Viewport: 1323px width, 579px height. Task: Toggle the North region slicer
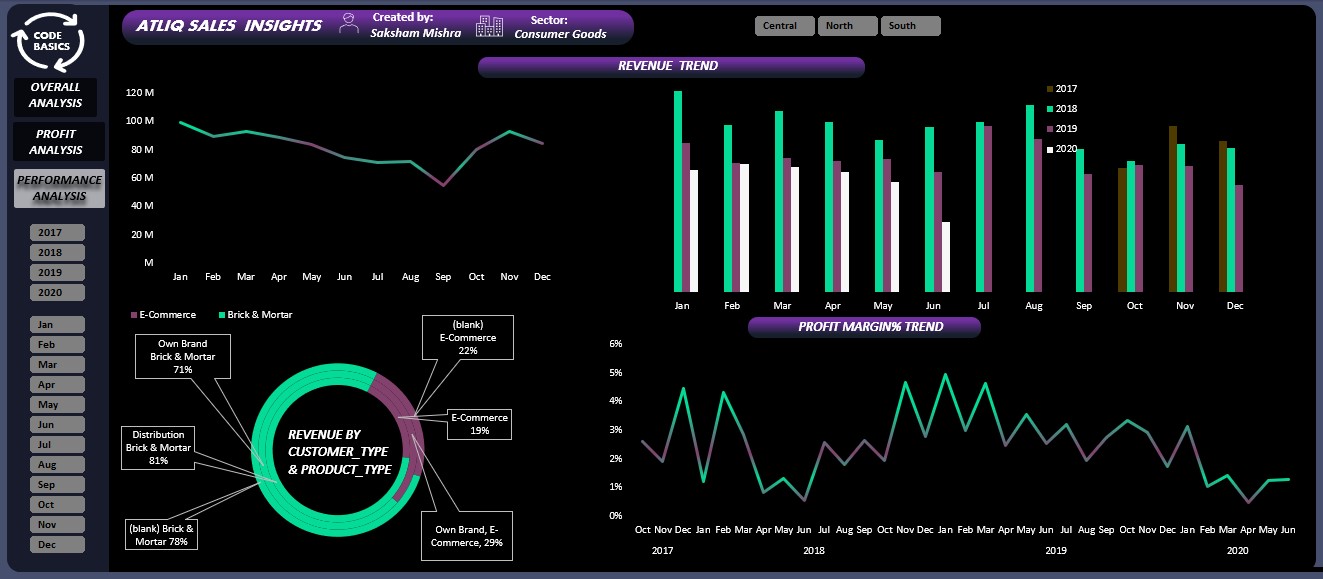click(847, 26)
